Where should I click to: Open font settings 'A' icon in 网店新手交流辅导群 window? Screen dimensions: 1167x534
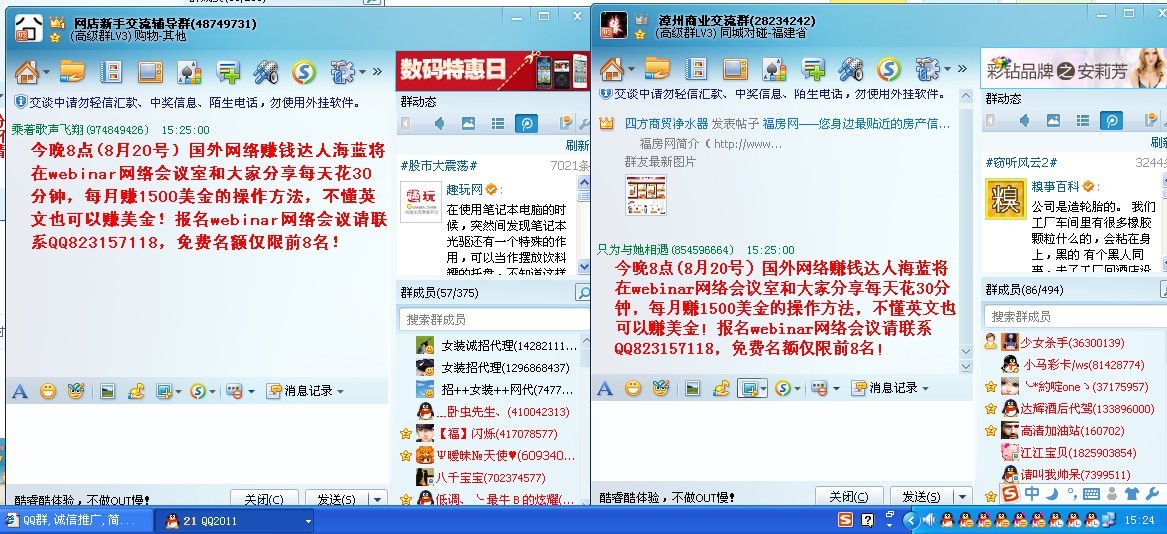[20, 391]
